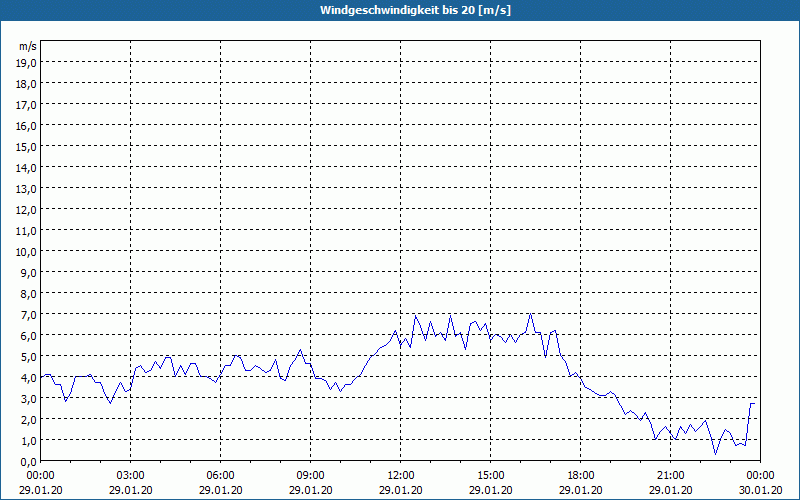
Task: Select the 16,0 y-axis label
Action: (28, 126)
